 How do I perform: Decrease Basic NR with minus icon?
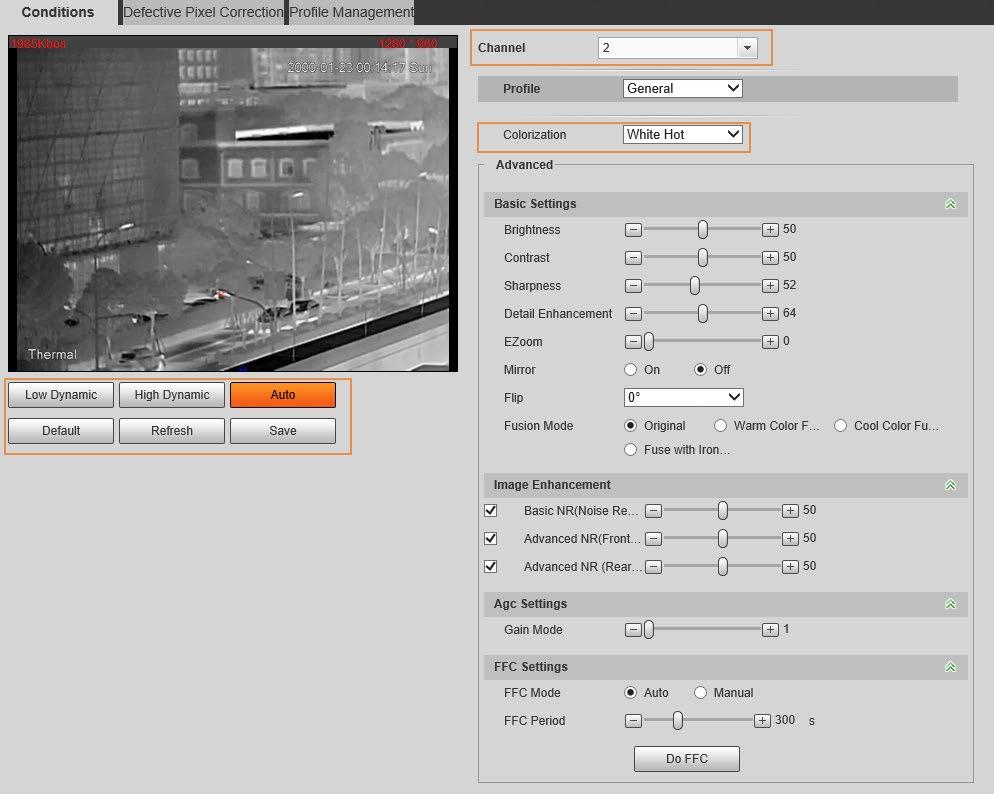(653, 510)
